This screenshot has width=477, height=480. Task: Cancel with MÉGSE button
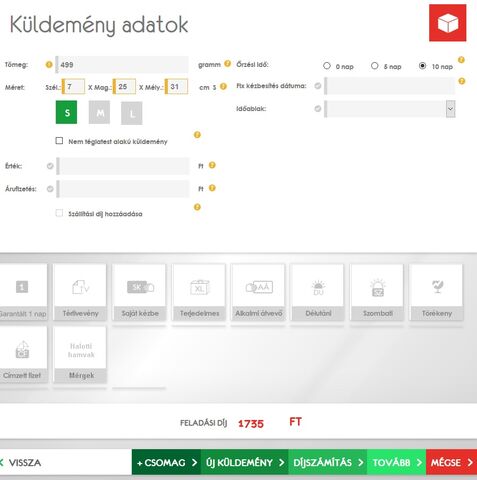pyautogui.click(x=452, y=462)
